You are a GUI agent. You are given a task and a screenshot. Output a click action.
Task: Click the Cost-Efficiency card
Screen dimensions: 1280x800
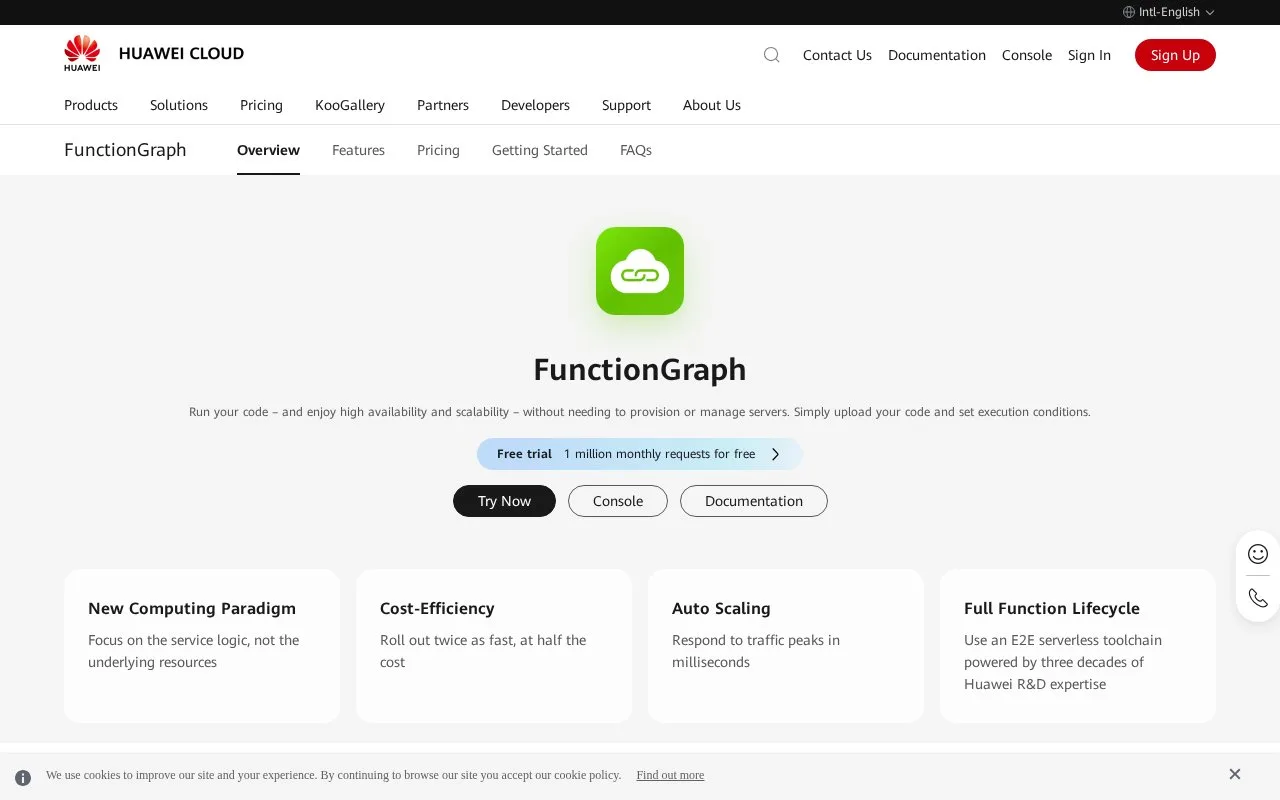(494, 646)
